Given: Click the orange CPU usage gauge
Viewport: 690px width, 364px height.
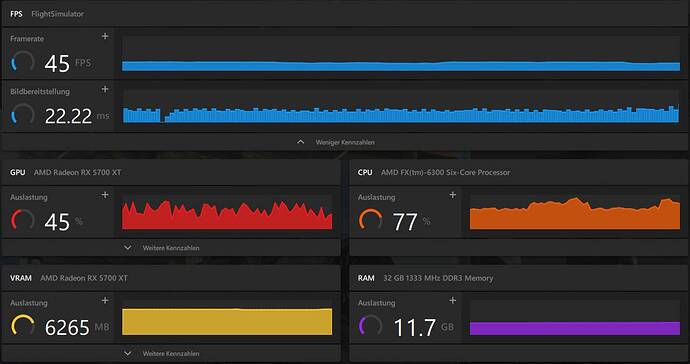Looking at the screenshot, I should pos(371,220).
